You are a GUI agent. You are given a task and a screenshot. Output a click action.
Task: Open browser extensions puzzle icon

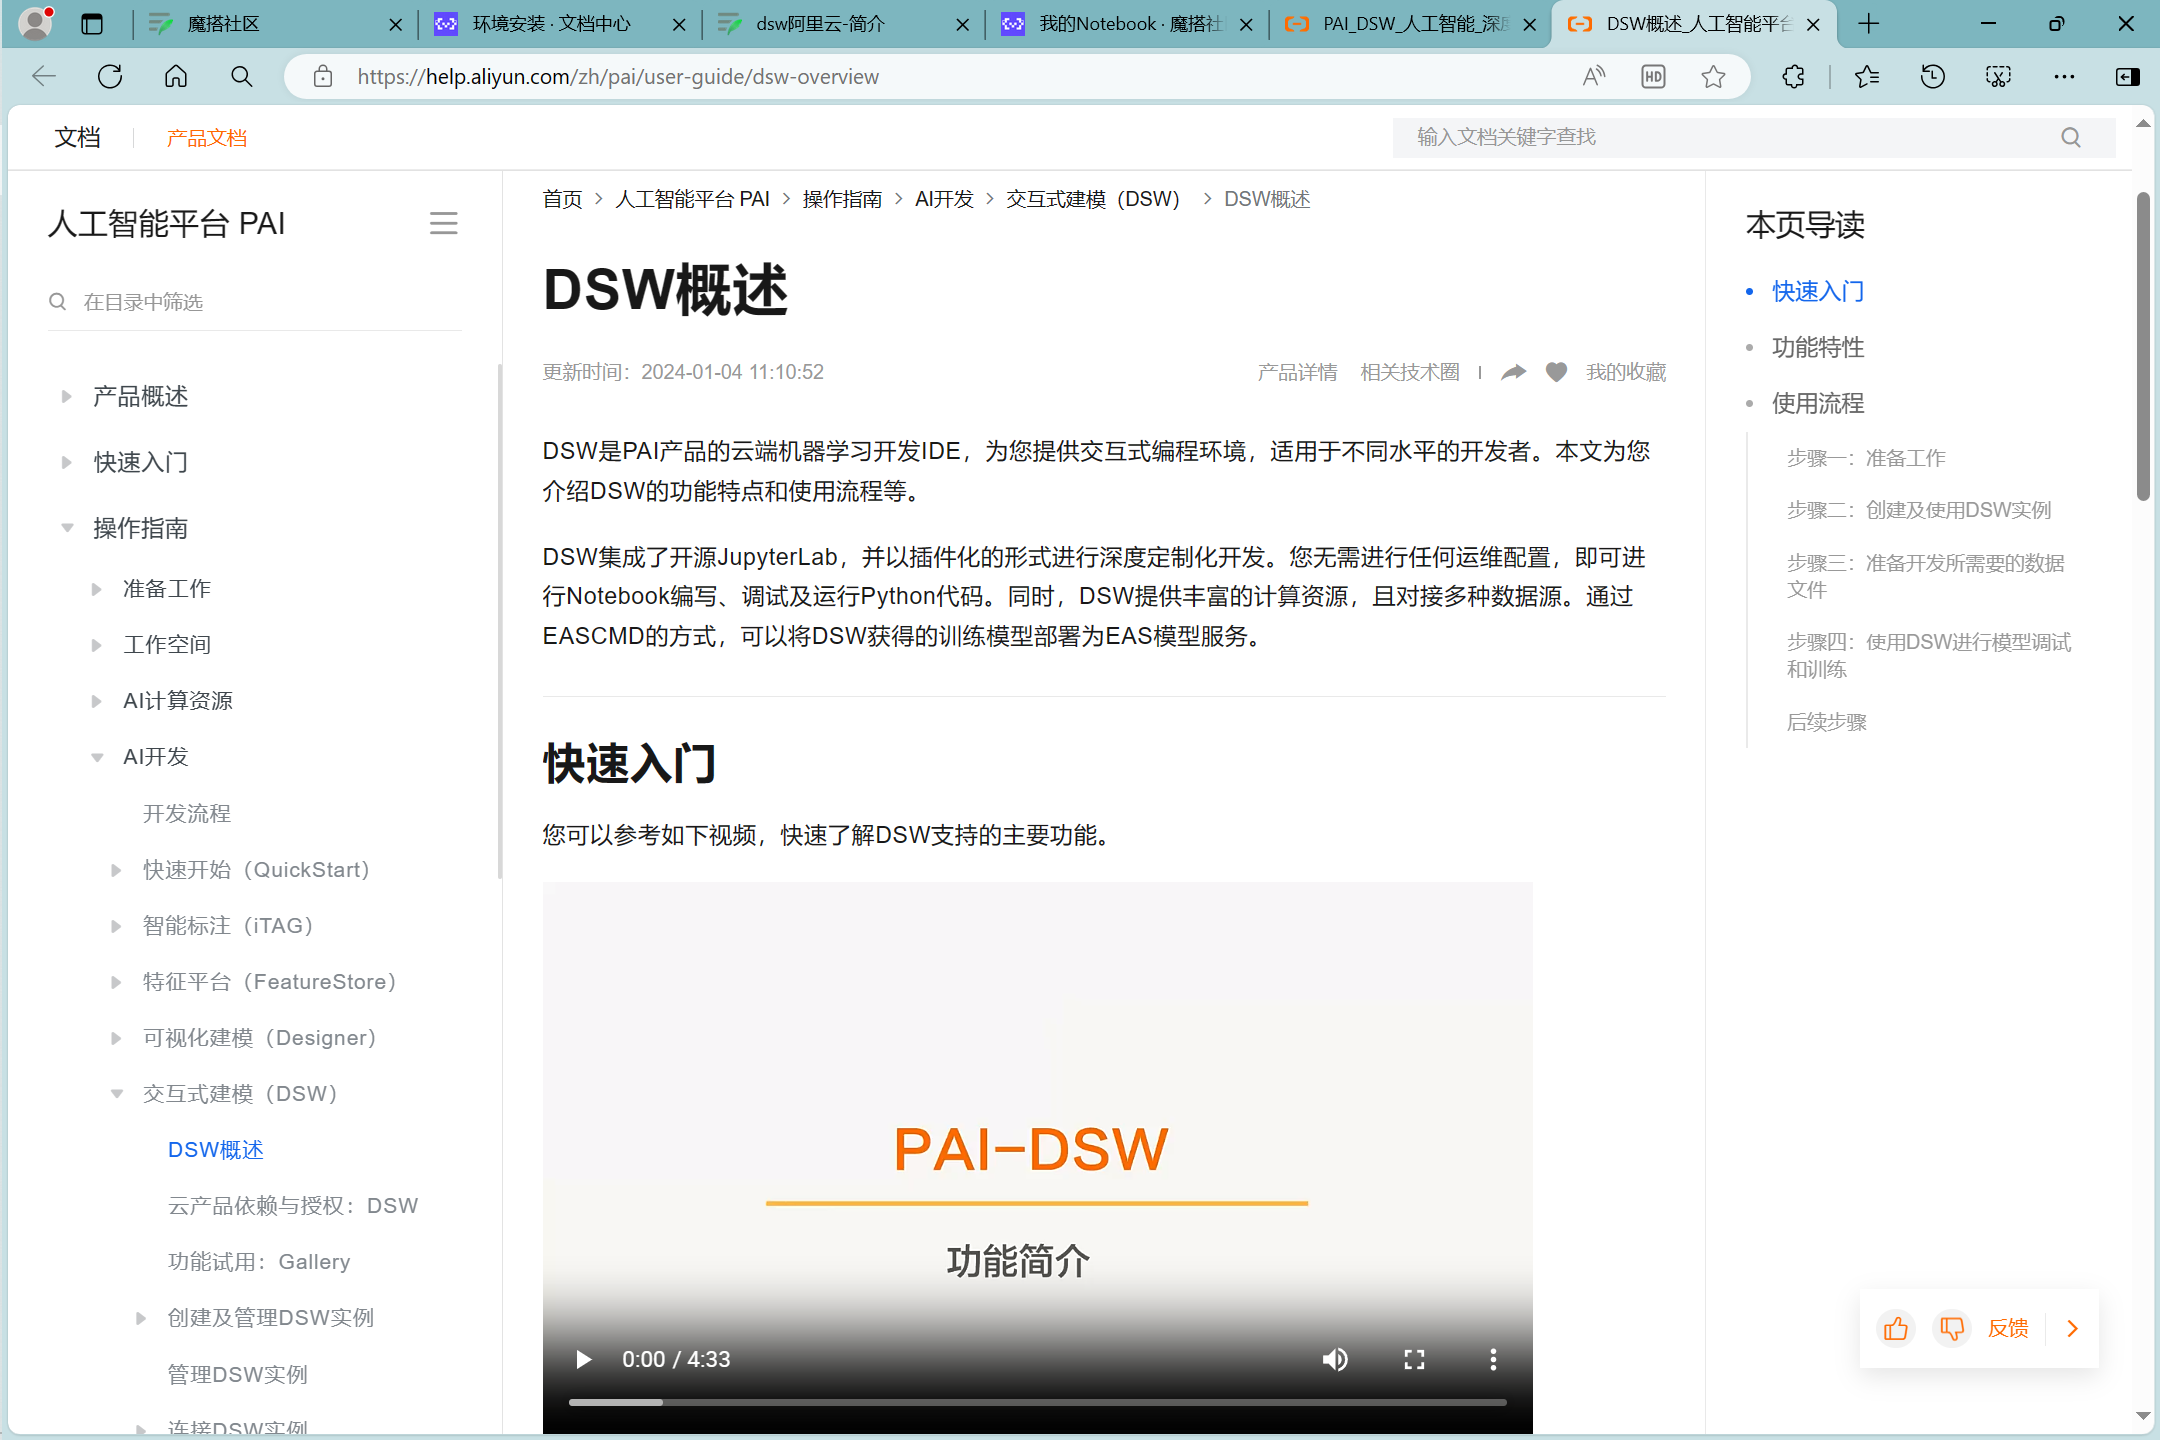(1793, 76)
